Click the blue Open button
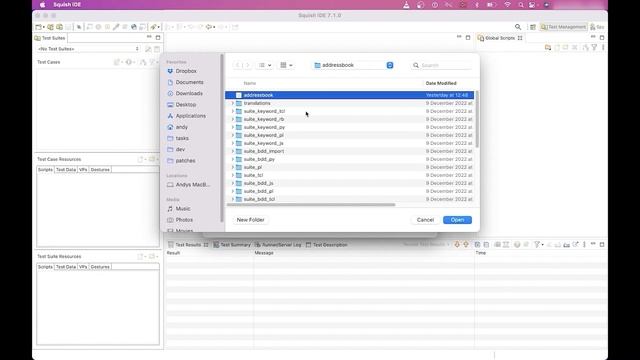This screenshot has height=360, width=640. [x=457, y=220]
